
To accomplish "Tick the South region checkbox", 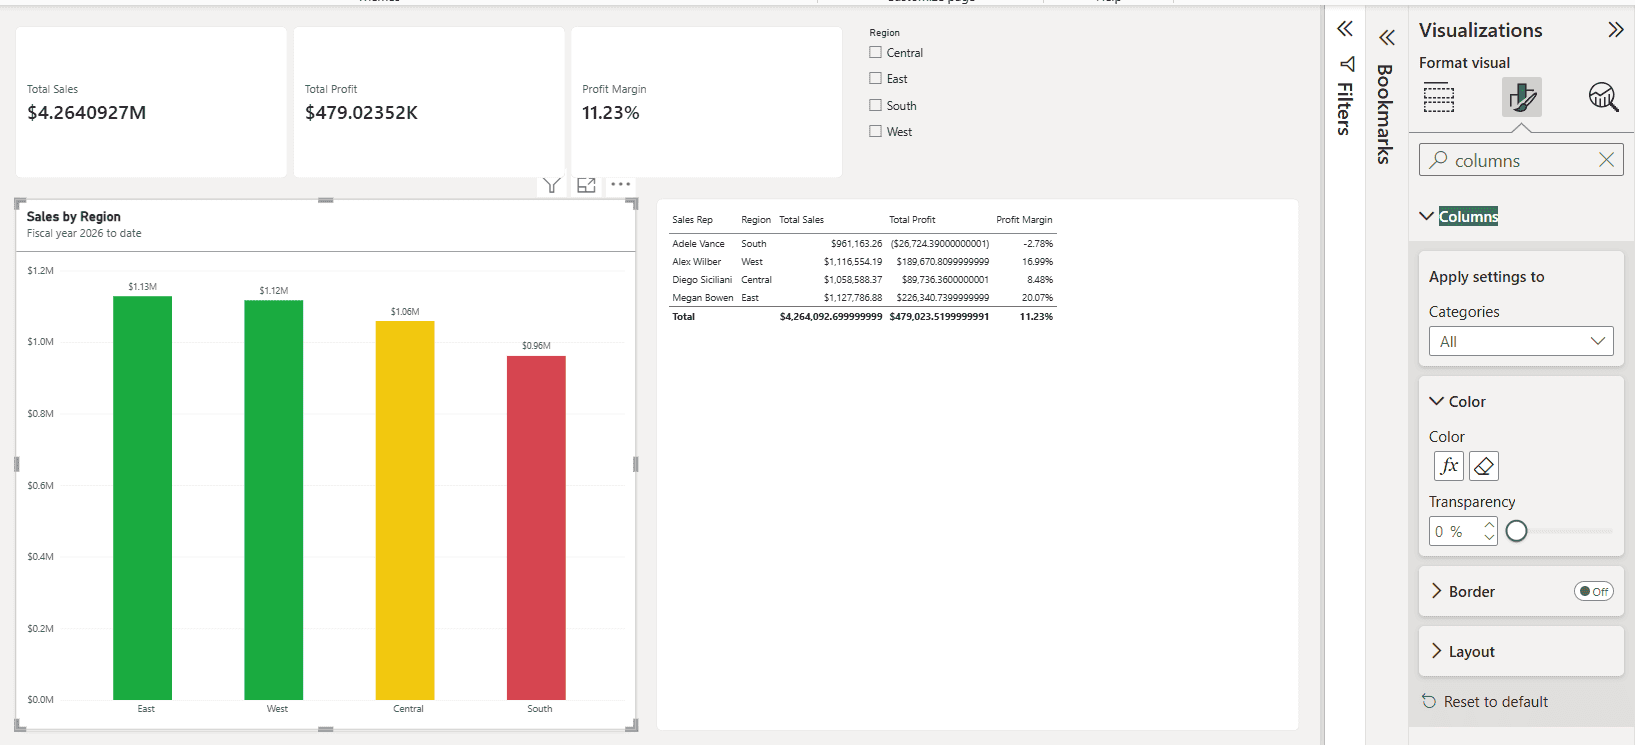I will click(875, 105).
